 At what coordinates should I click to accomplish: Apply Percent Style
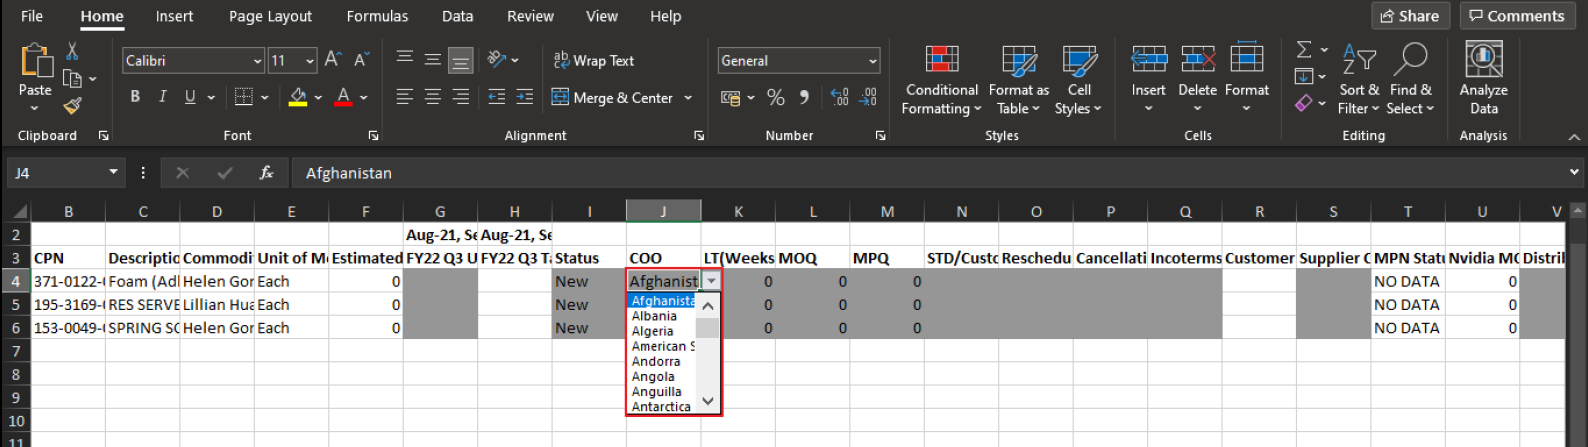tap(776, 98)
